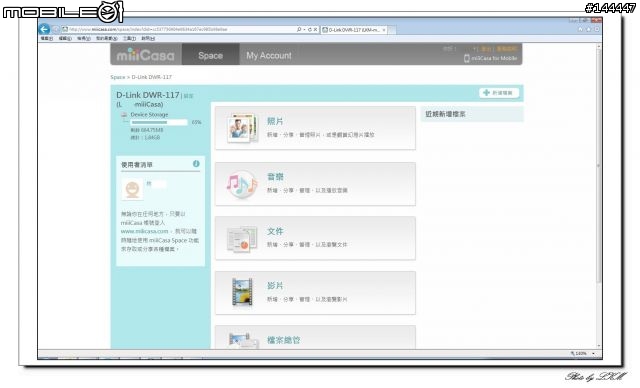Click the refresh icon in the address bar
The height and width of the screenshot is (388, 640).
coord(310,29)
